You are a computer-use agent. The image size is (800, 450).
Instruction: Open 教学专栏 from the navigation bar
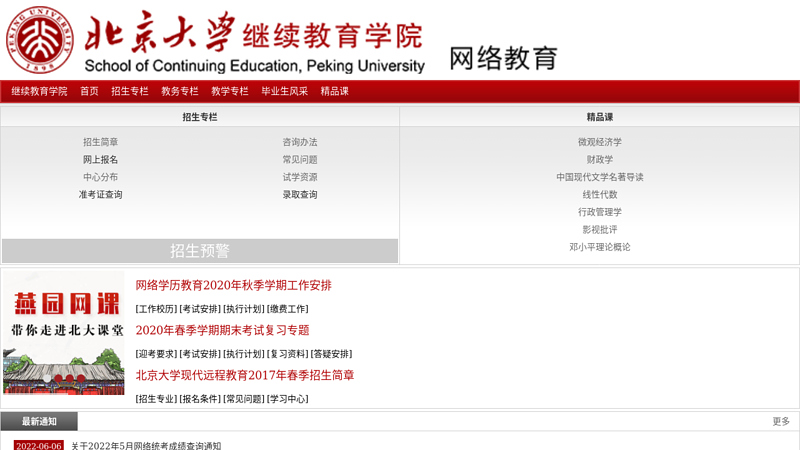230,91
